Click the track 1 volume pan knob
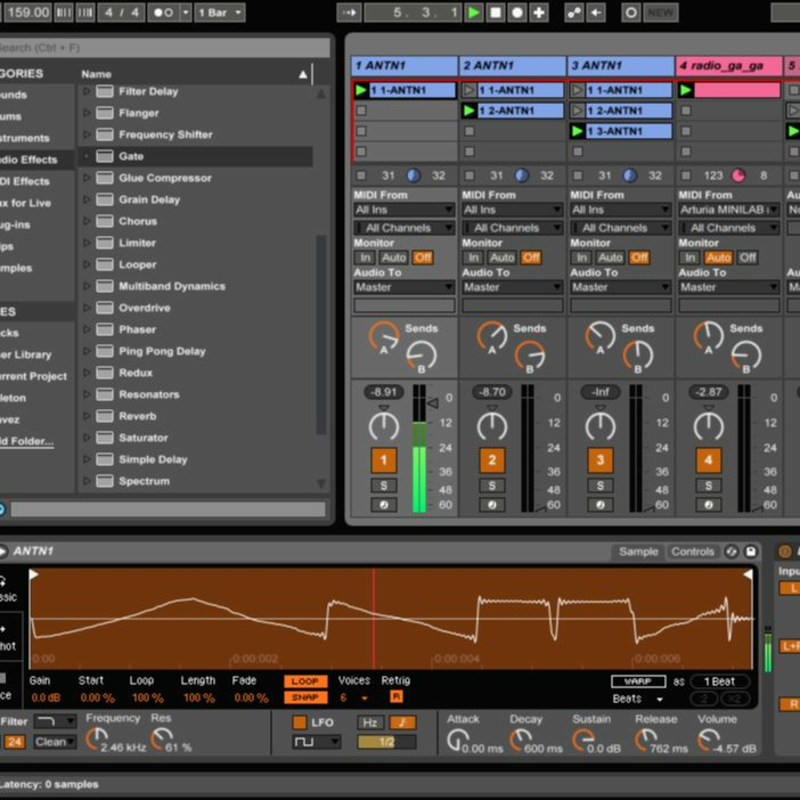 click(x=383, y=426)
